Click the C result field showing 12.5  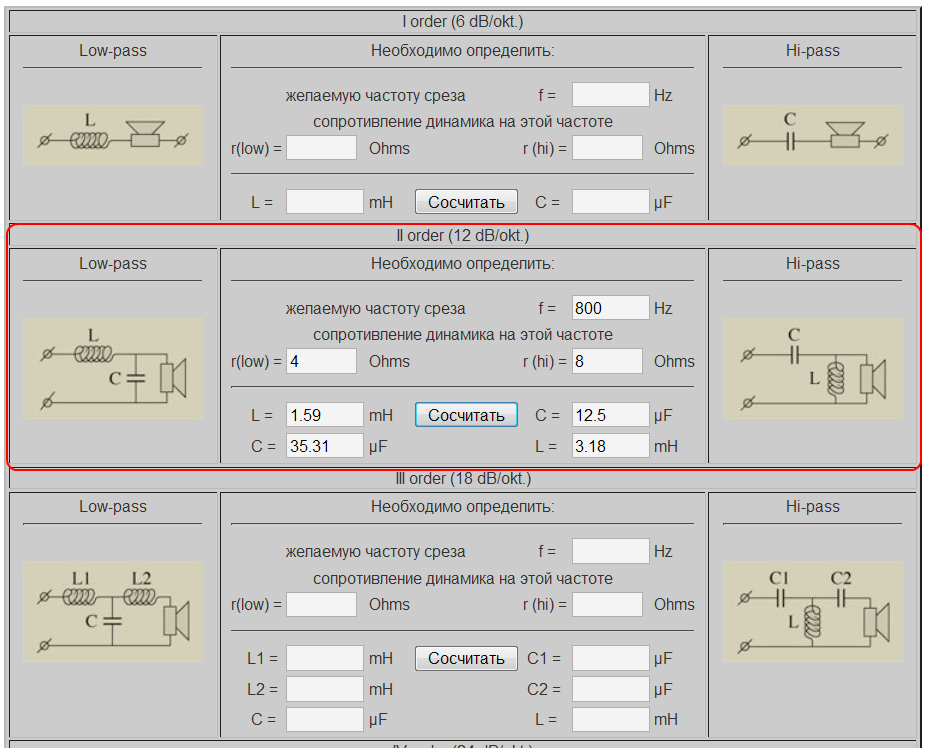coord(610,415)
